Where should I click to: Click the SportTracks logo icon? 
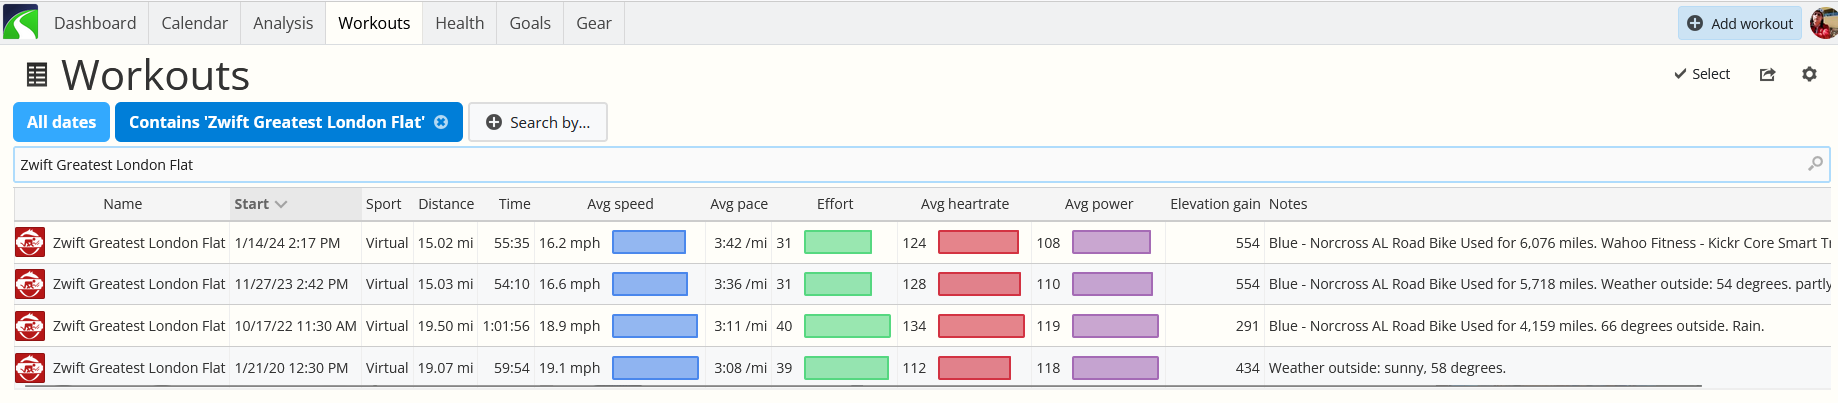tap(20, 22)
